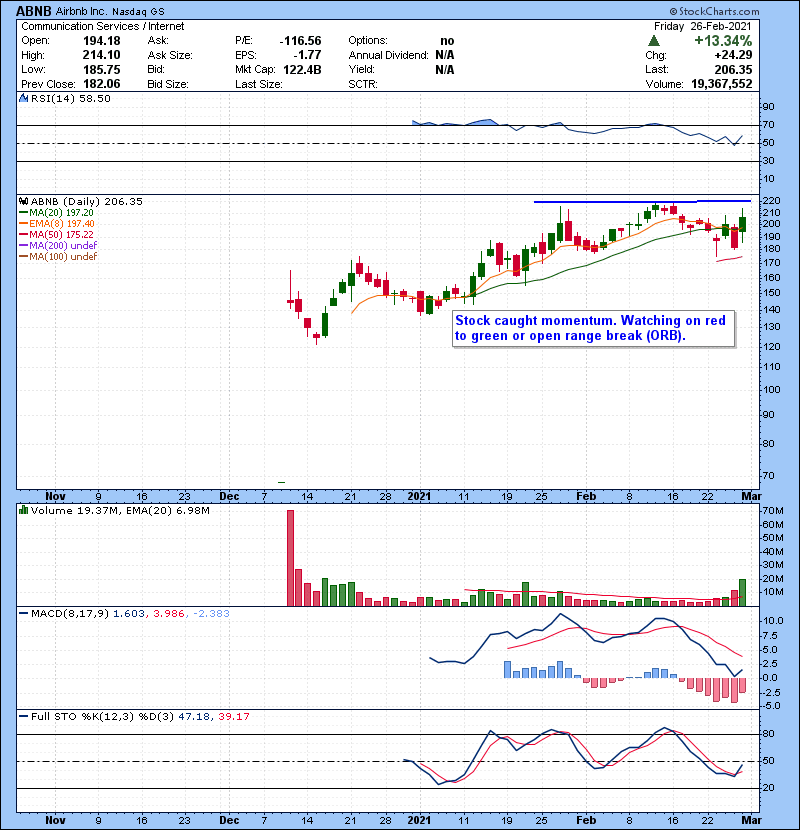Click the +13.34% percent change value
Screen dimensions: 800x830
(x=723, y=41)
